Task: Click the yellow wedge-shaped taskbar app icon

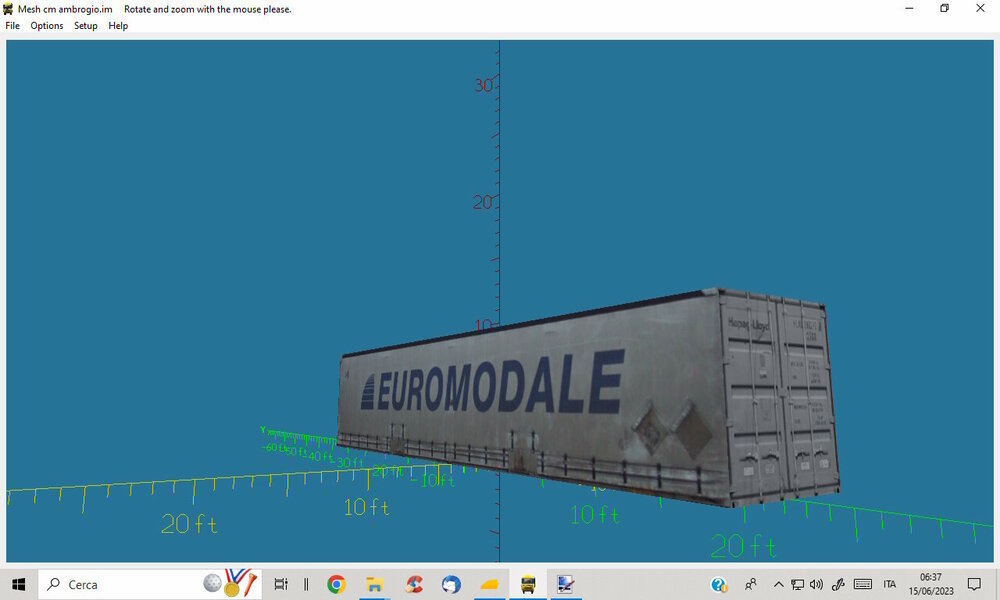Action: 489,584
